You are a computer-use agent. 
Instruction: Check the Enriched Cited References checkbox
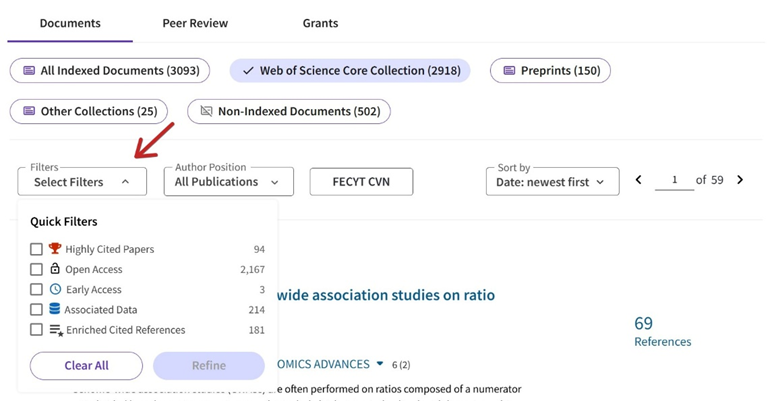[36, 330]
